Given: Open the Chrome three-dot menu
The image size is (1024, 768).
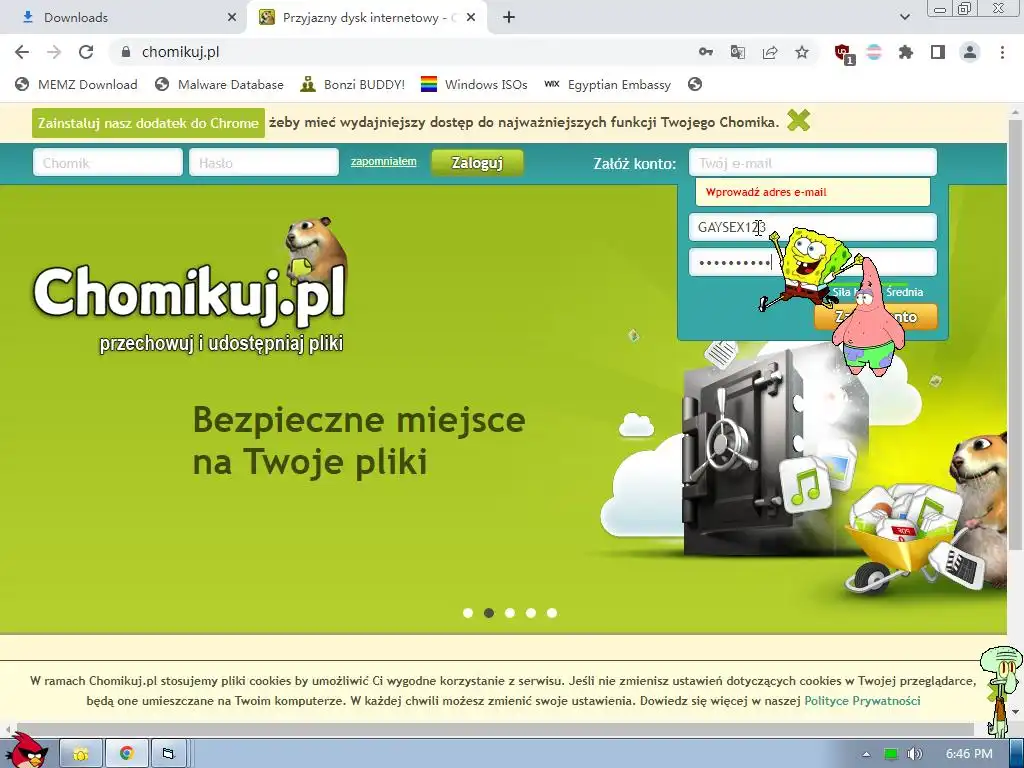Looking at the screenshot, I should click(1002, 52).
